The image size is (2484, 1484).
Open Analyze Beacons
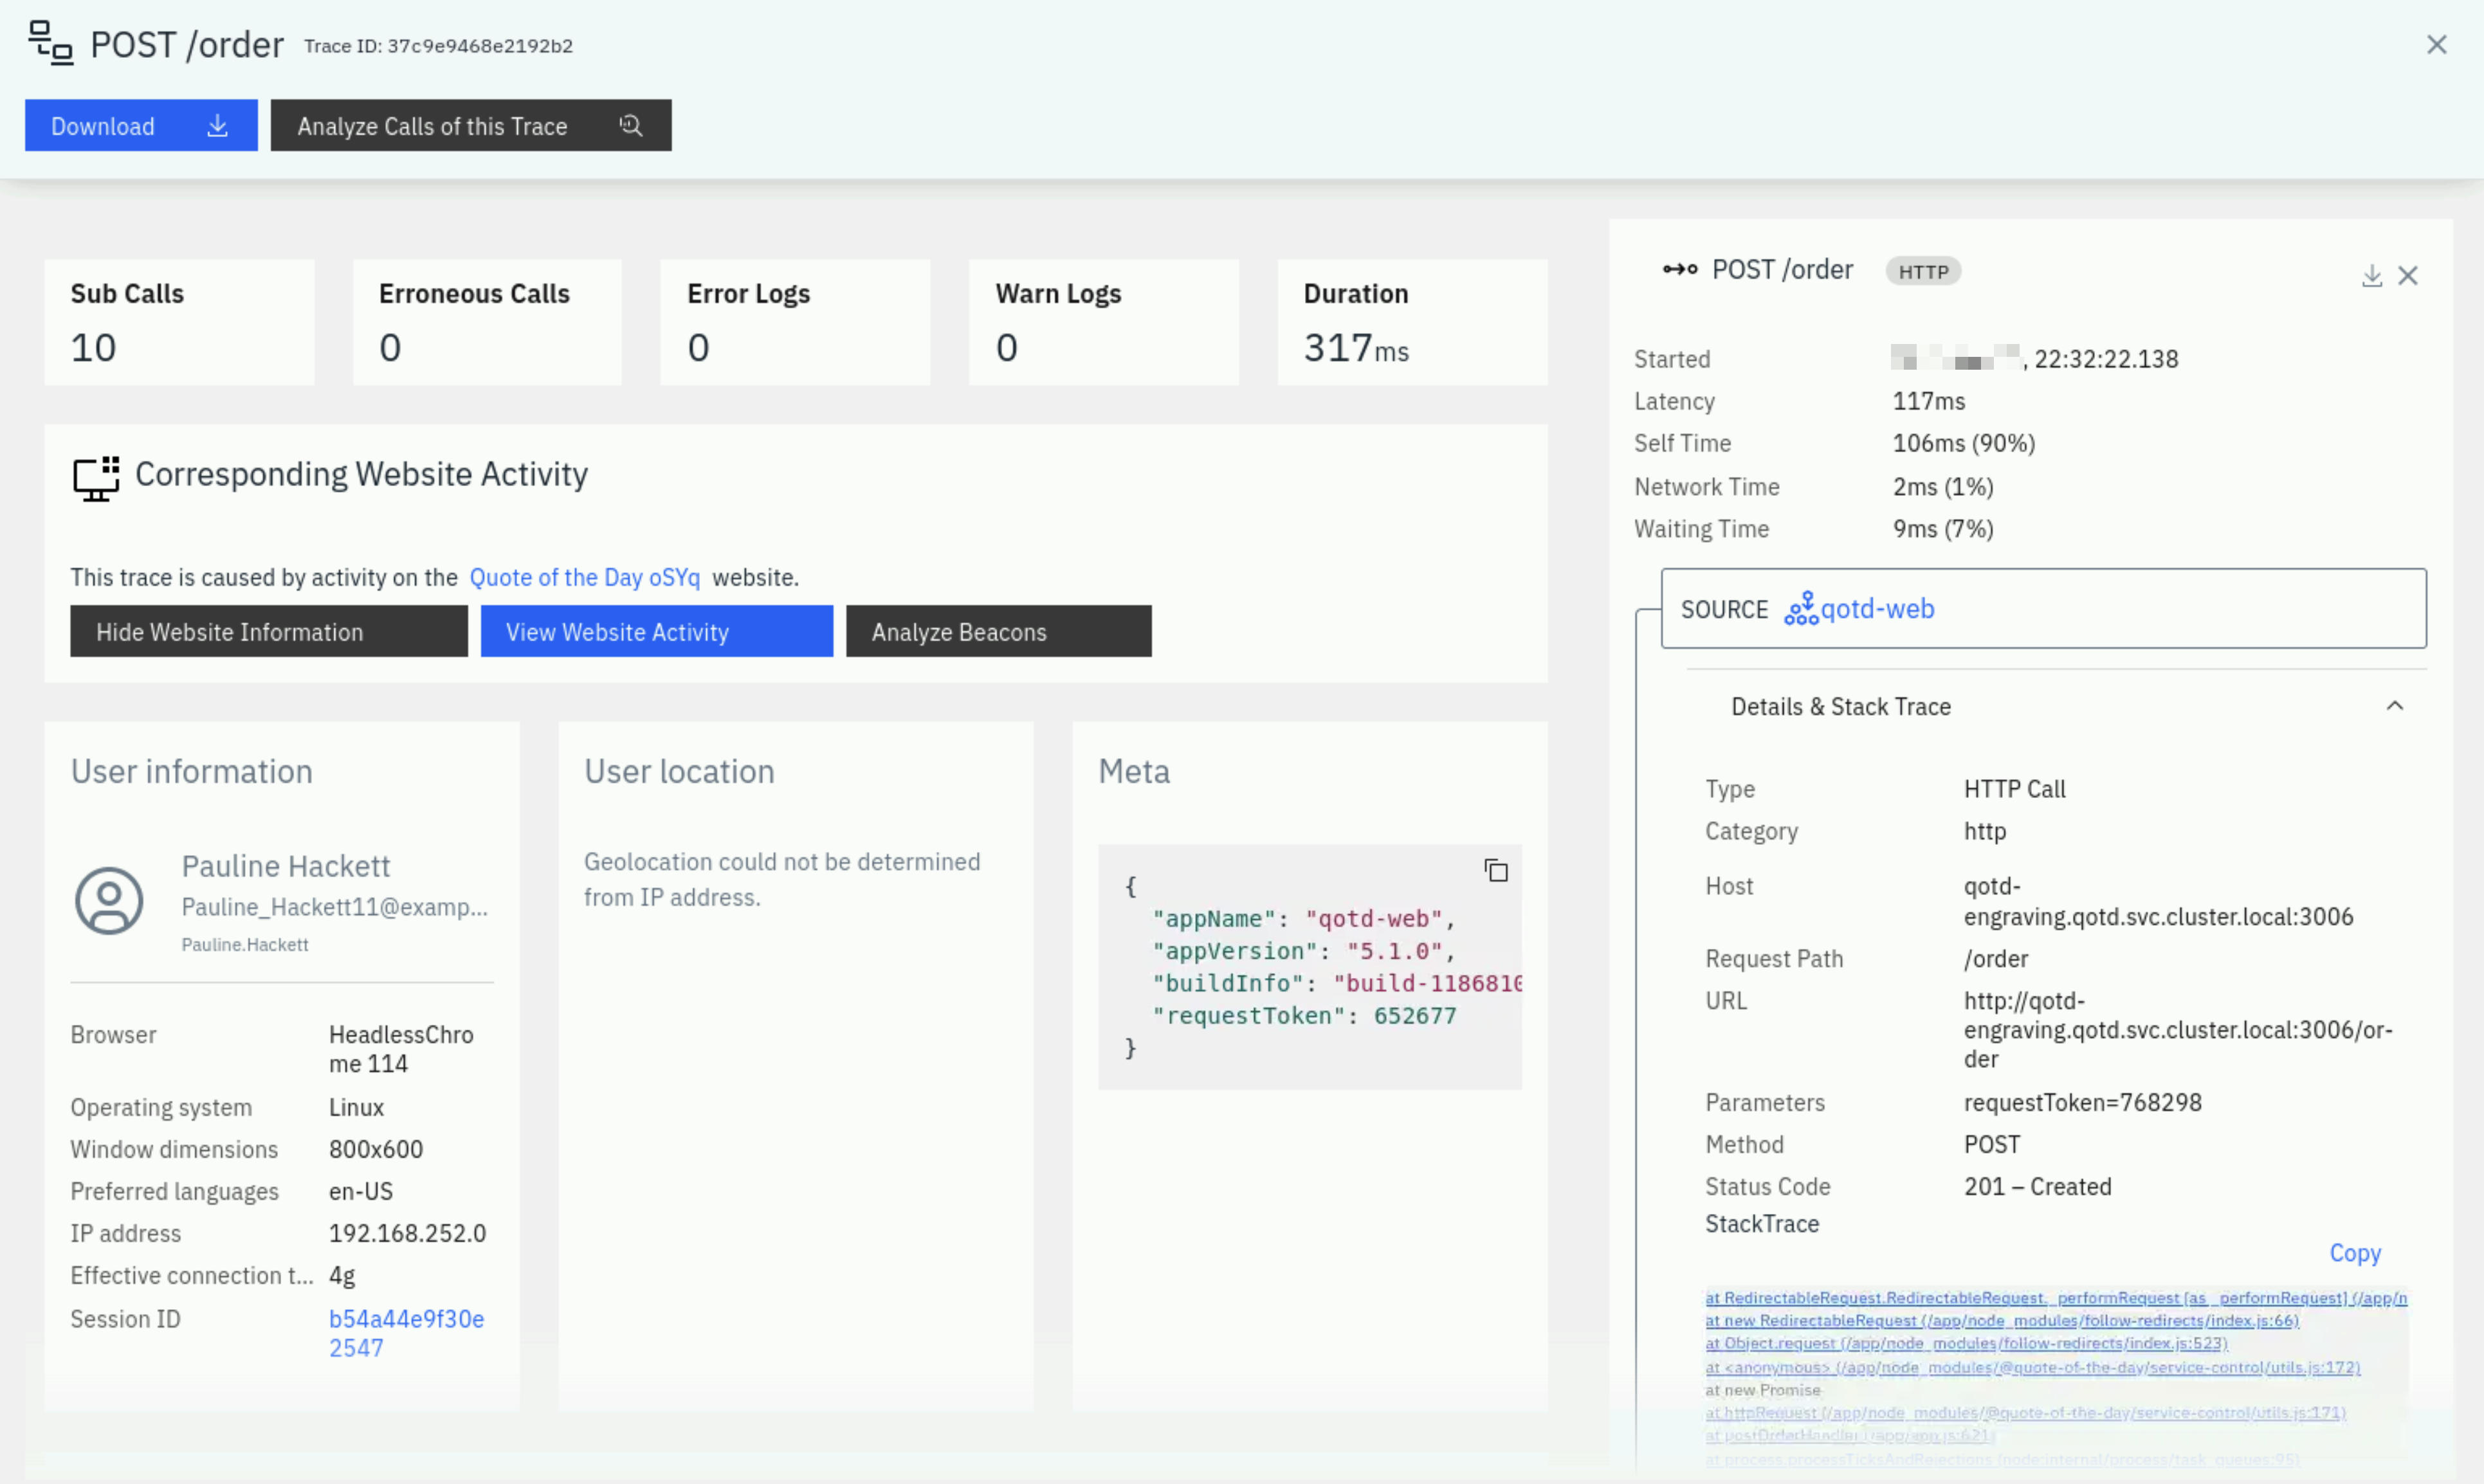pyautogui.click(x=999, y=631)
